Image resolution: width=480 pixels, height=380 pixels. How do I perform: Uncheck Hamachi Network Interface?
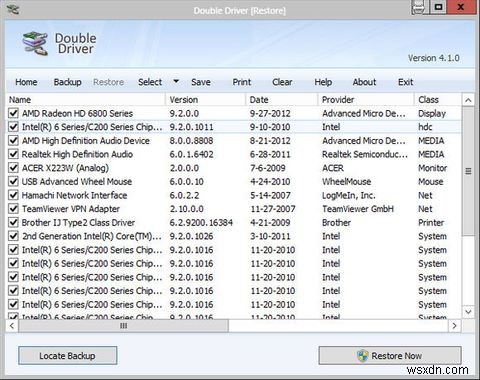click(13, 195)
